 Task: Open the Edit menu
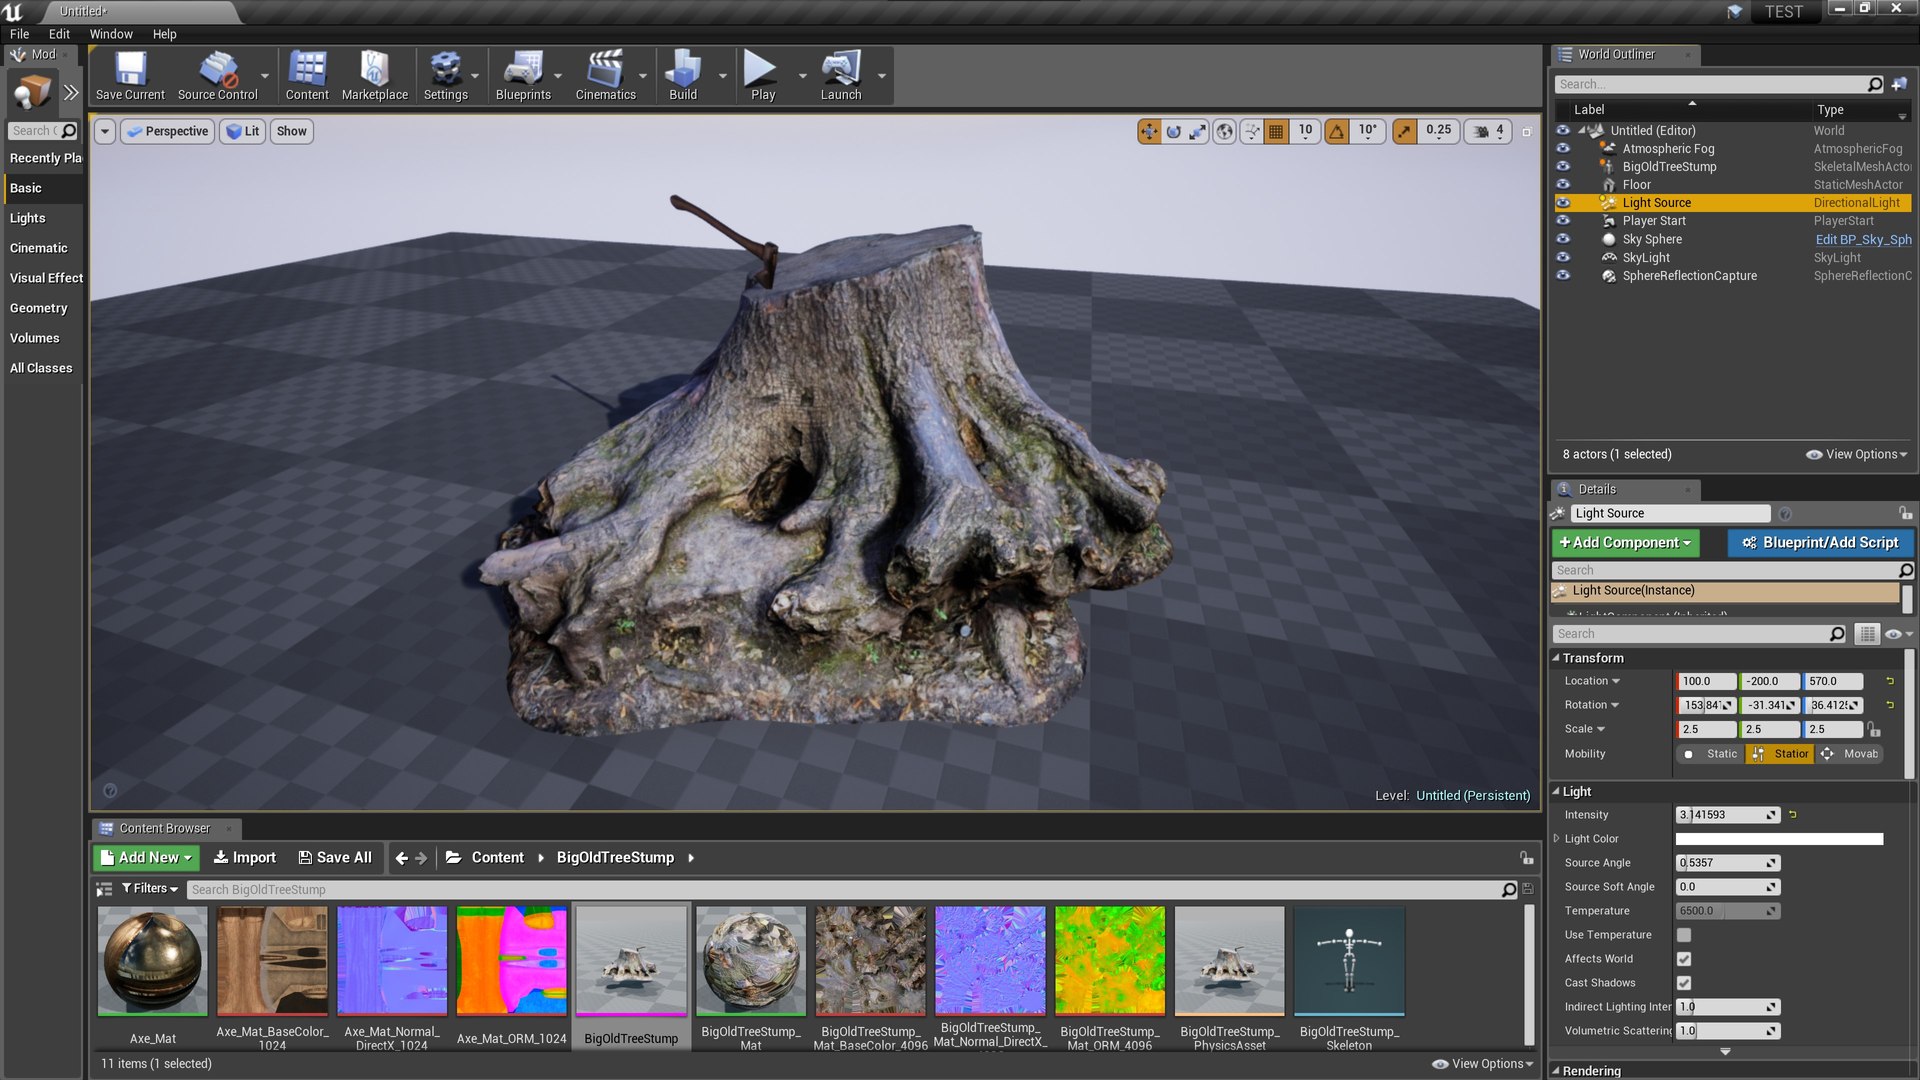click(59, 34)
